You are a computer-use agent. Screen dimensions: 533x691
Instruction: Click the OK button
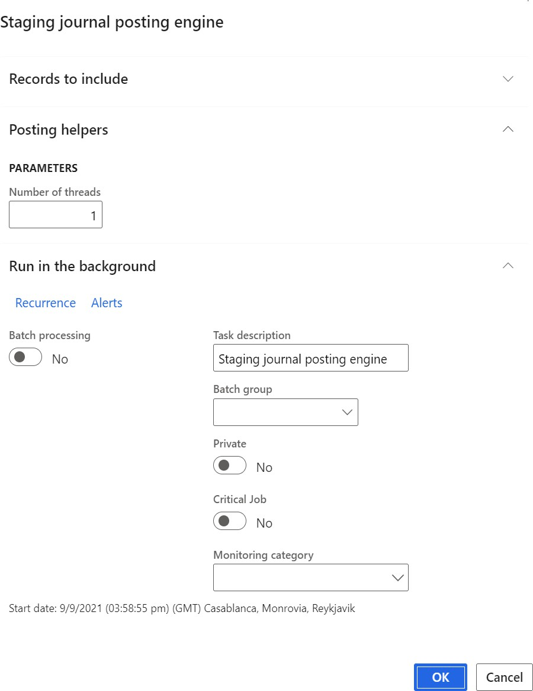[440, 677]
